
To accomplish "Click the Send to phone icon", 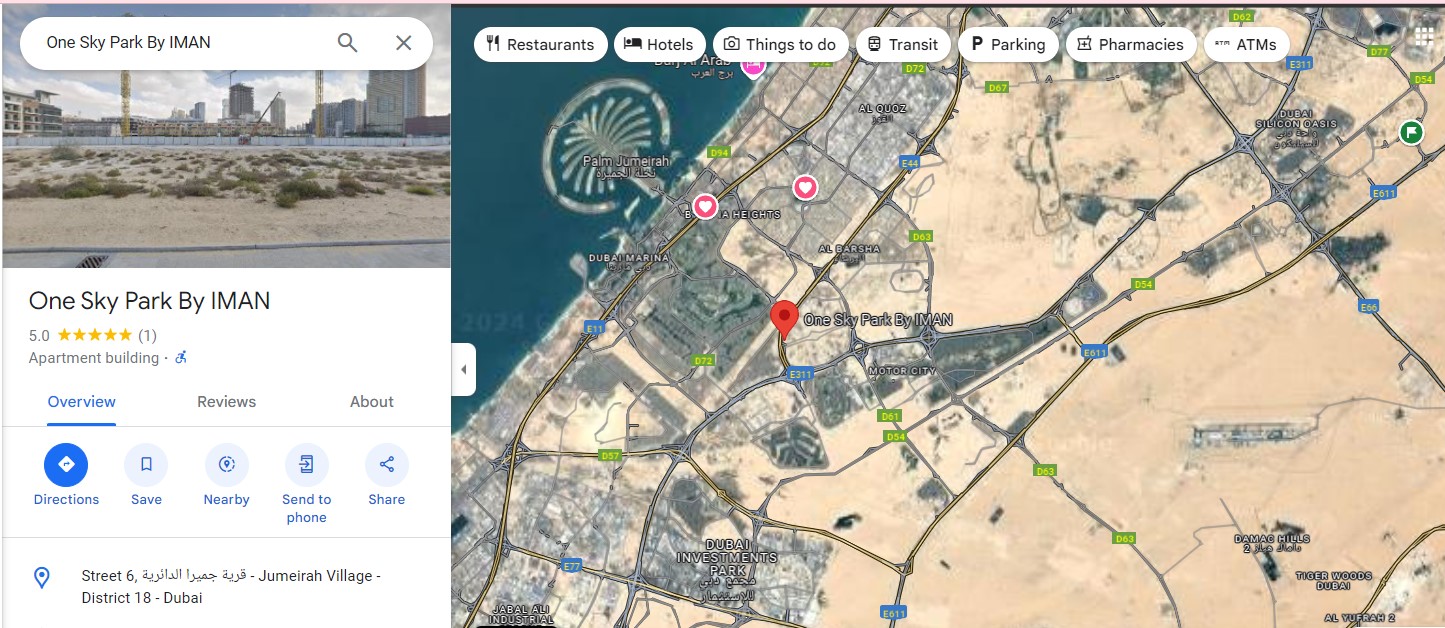I will (x=306, y=465).
